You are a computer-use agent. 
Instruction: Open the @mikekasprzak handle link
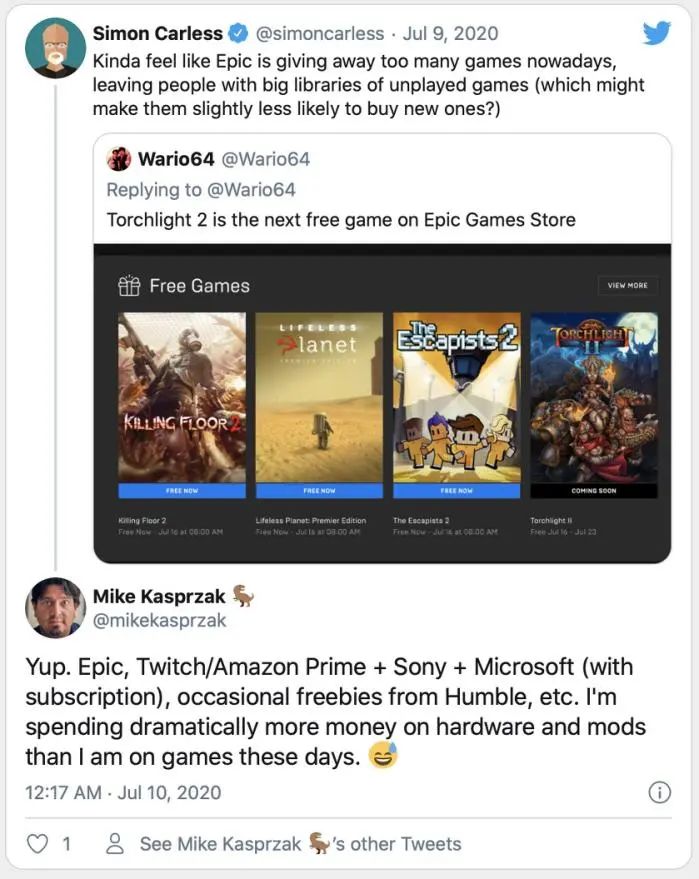pos(159,621)
